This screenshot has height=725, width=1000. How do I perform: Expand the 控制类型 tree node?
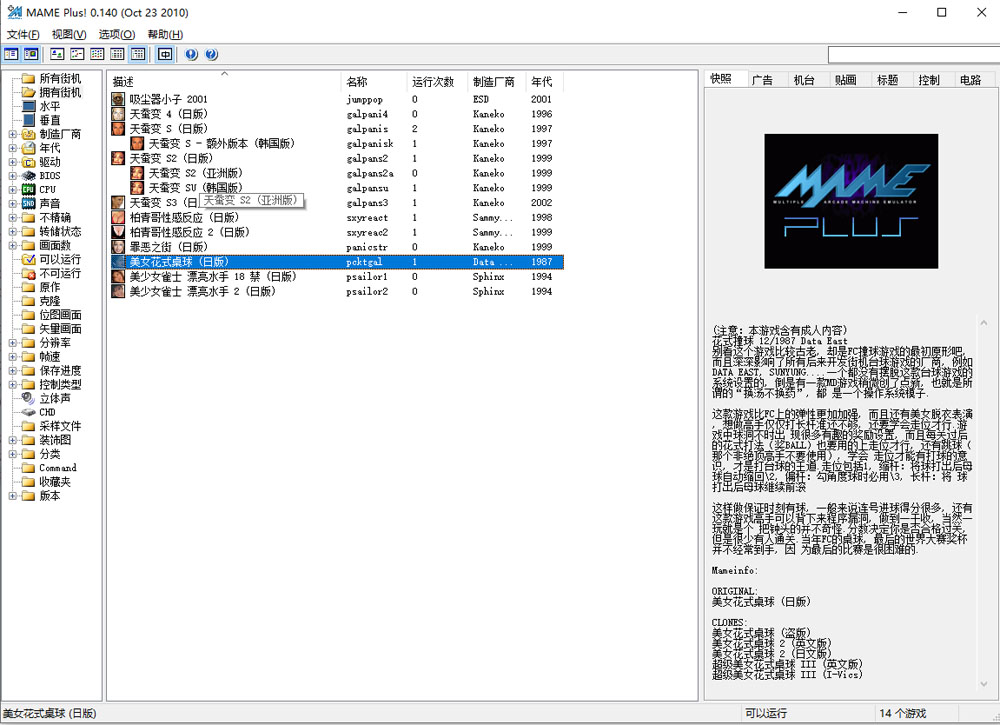[x=12, y=384]
